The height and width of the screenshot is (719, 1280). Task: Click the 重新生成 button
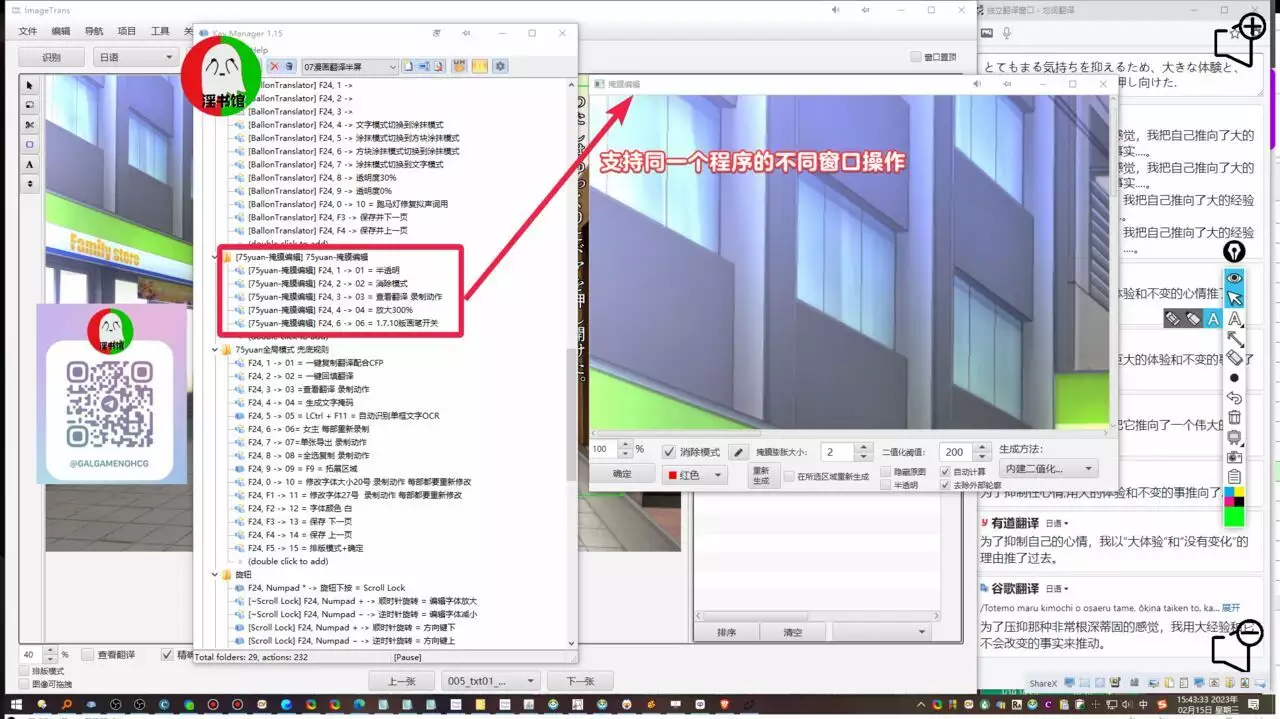point(761,476)
